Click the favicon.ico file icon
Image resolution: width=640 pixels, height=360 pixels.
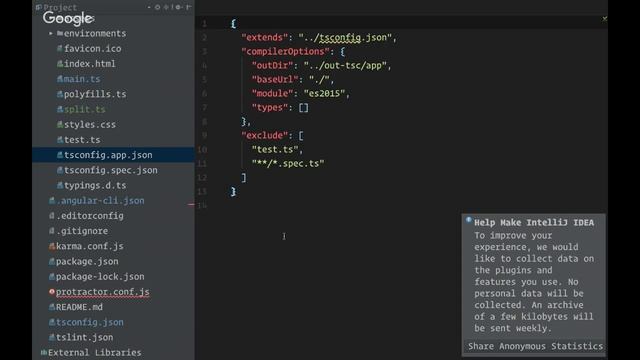tap(60, 49)
